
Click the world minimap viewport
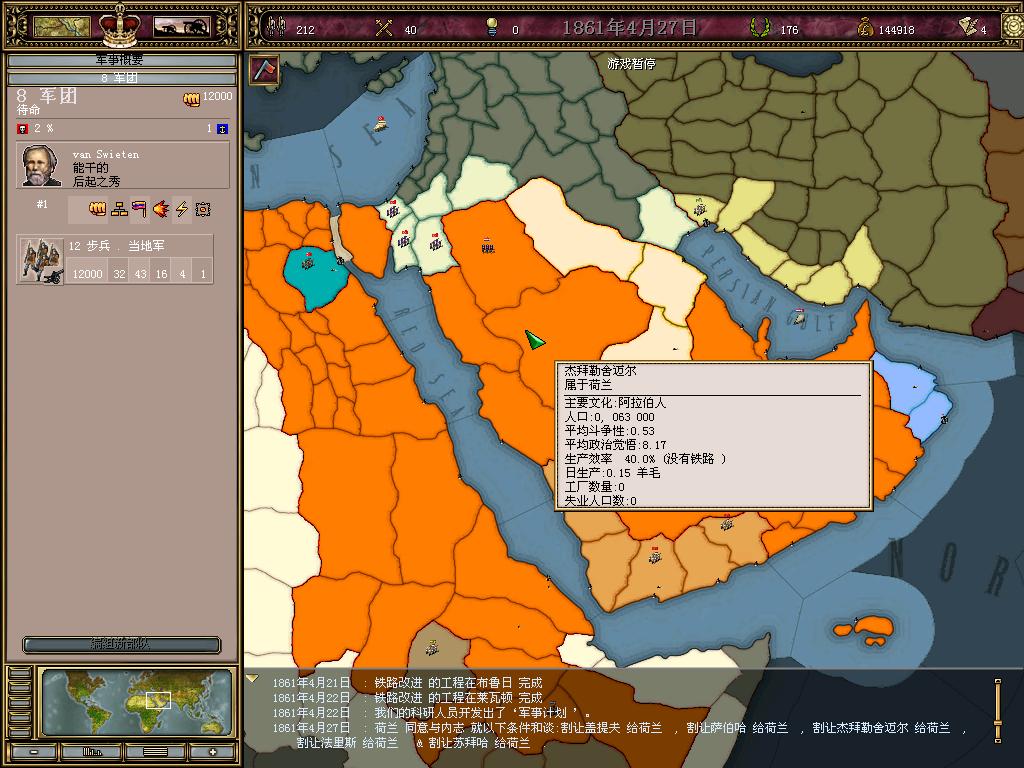coord(136,702)
